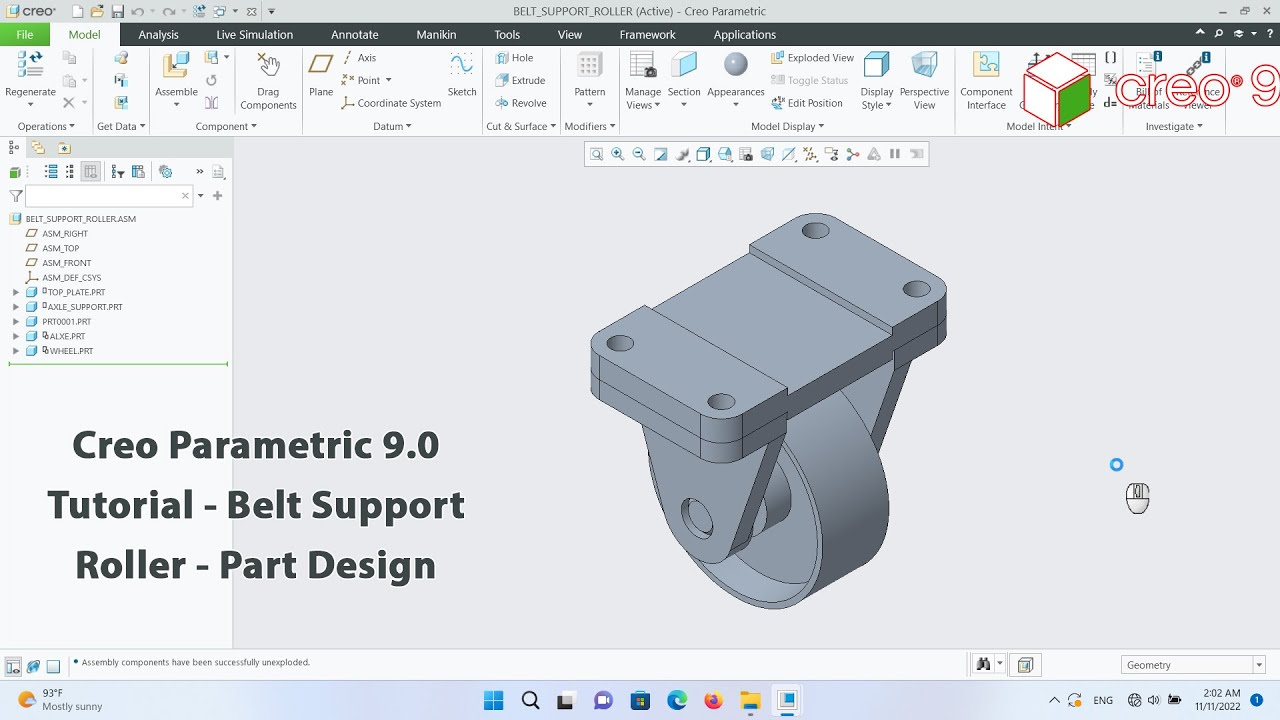Open the Model Display group dropdown
The width and height of the screenshot is (1280, 720).
click(x=788, y=126)
